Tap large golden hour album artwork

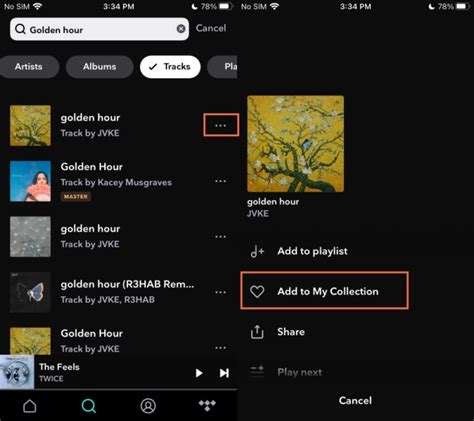point(295,144)
